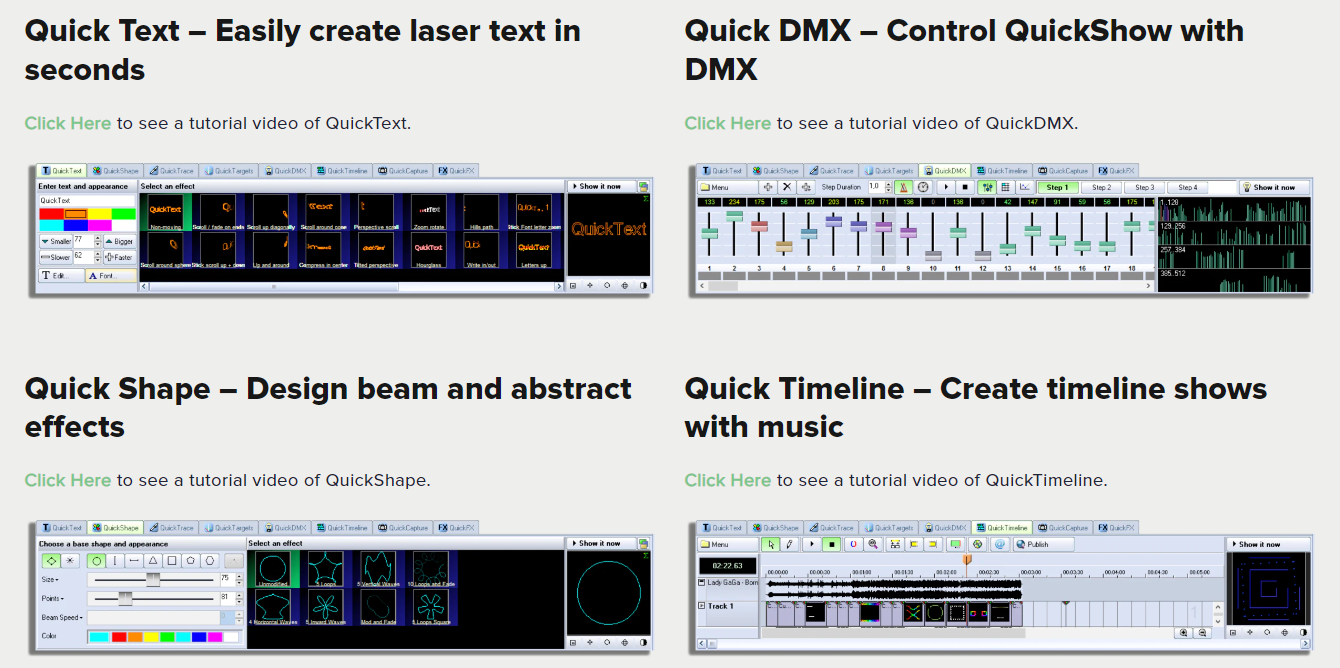The image size is (1340, 668).
Task: Click the Bigger button in QuickText panel
Action: tap(119, 241)
